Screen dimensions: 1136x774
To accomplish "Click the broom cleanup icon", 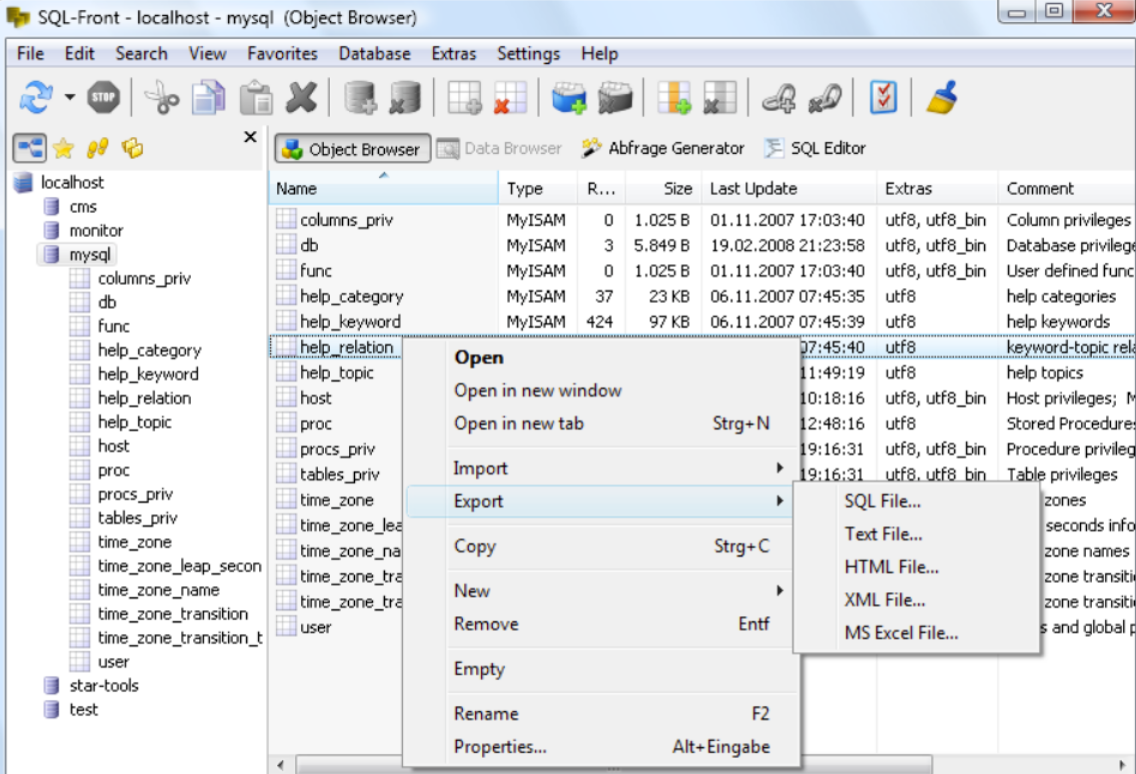I will tap(941, 98).
